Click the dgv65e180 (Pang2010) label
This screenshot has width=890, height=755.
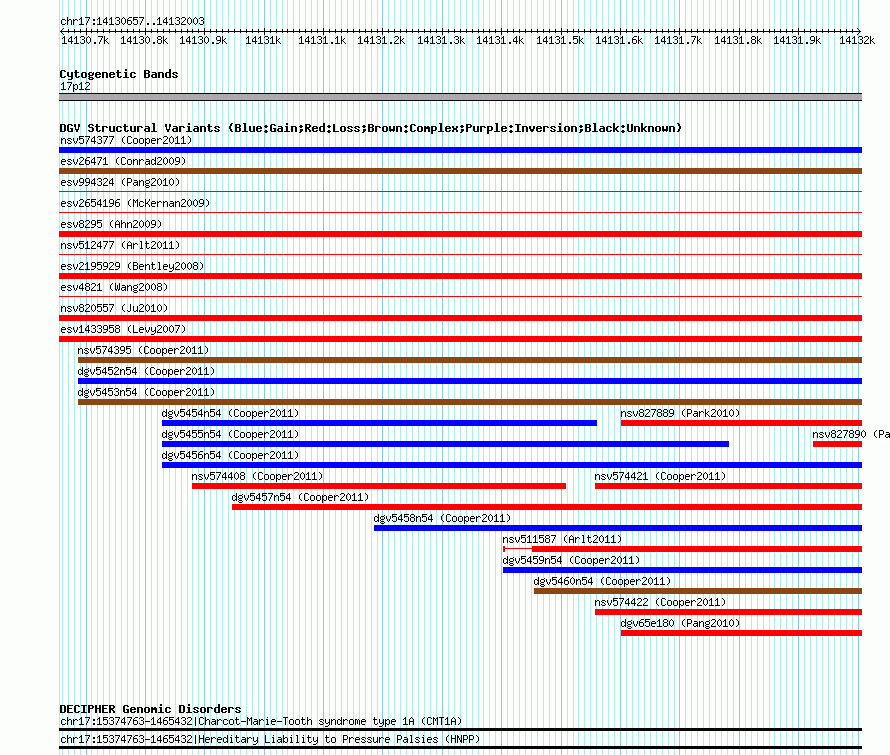pyautogui.click(x=680, y=623)
